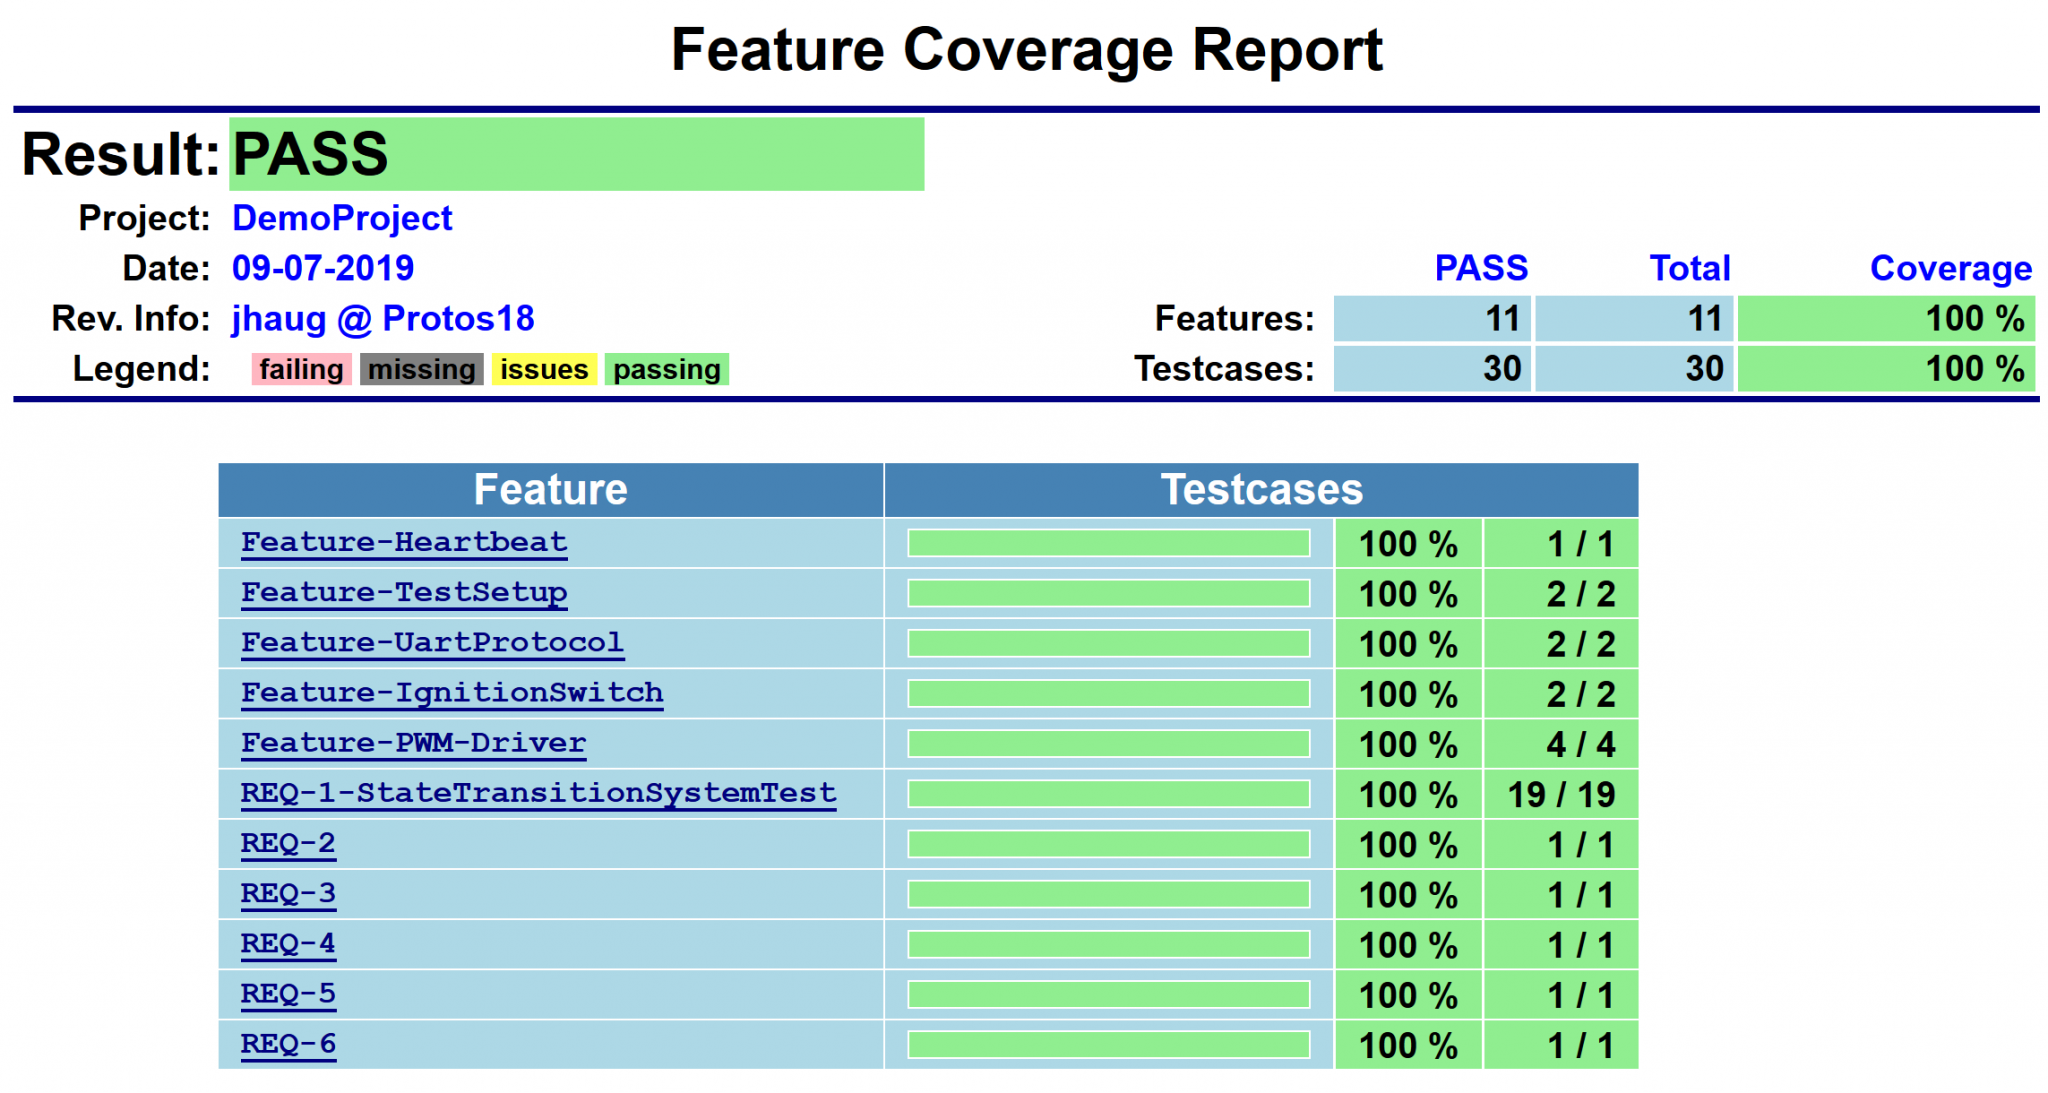The height and width of the screenshot is (1093, 2048).
Task: Open the REQ-3 requirement link
Action: (288, 893)
